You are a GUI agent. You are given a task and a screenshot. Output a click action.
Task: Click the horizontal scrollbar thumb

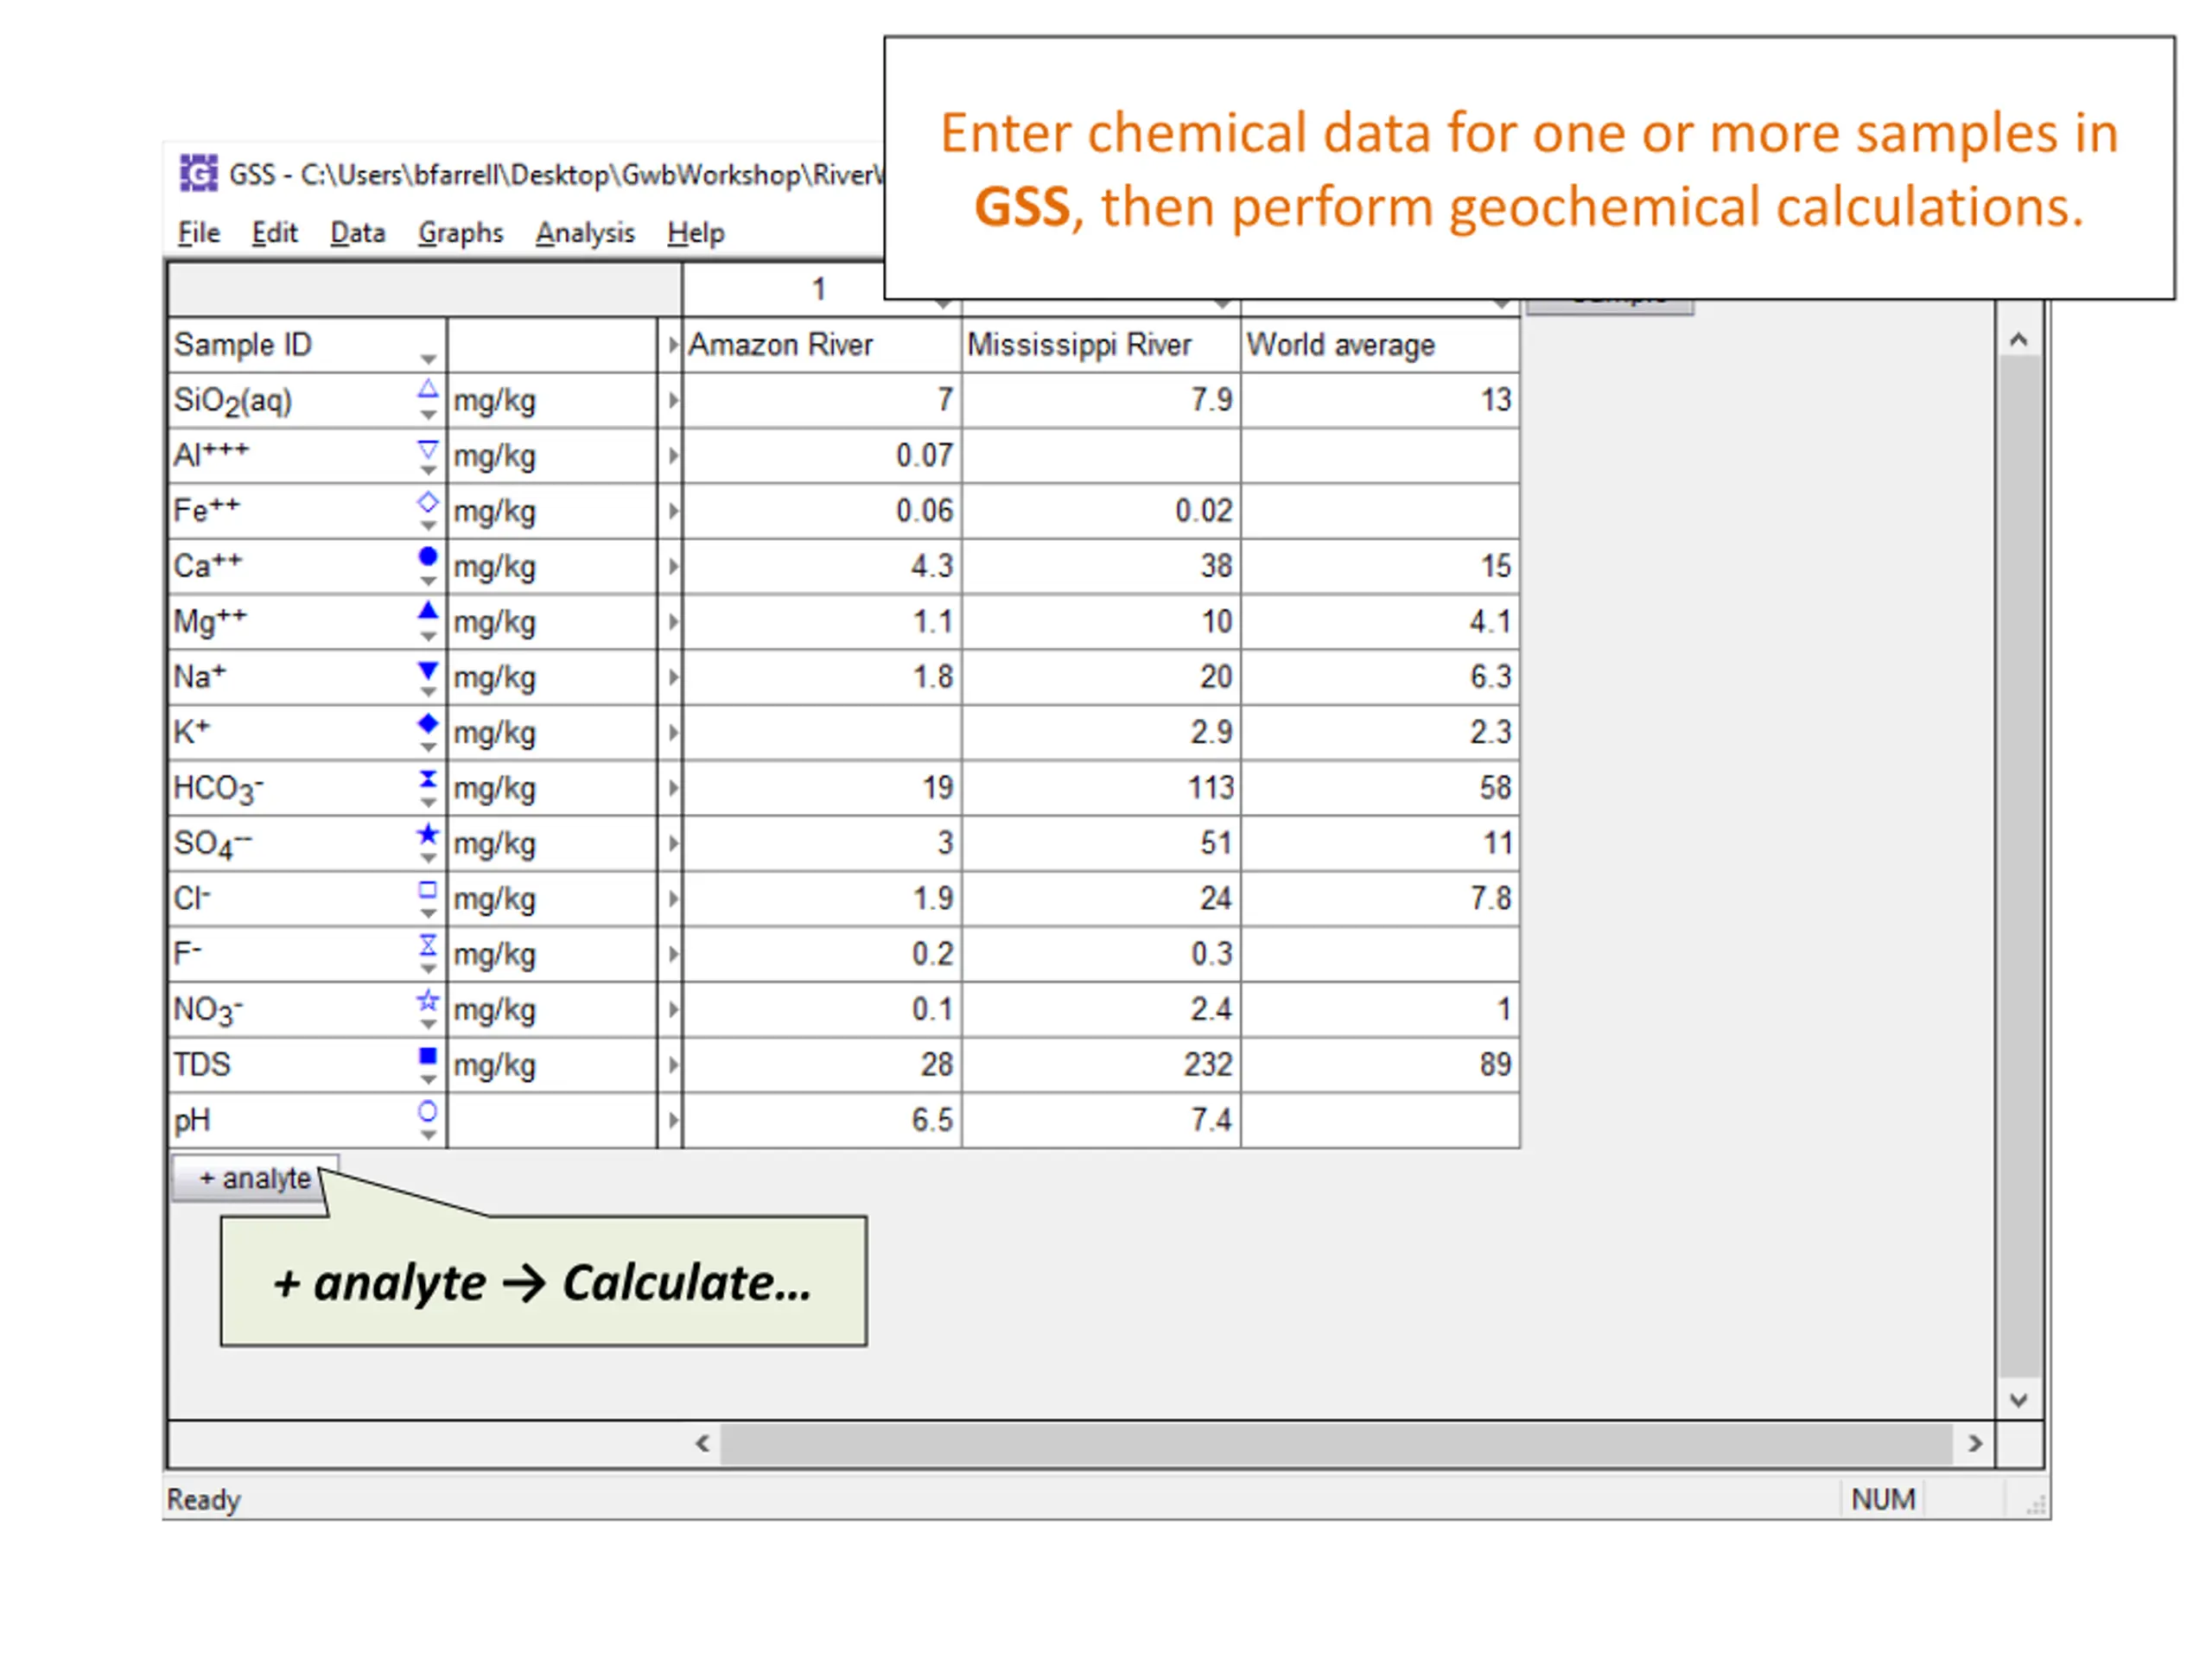click(1336, 1443)
